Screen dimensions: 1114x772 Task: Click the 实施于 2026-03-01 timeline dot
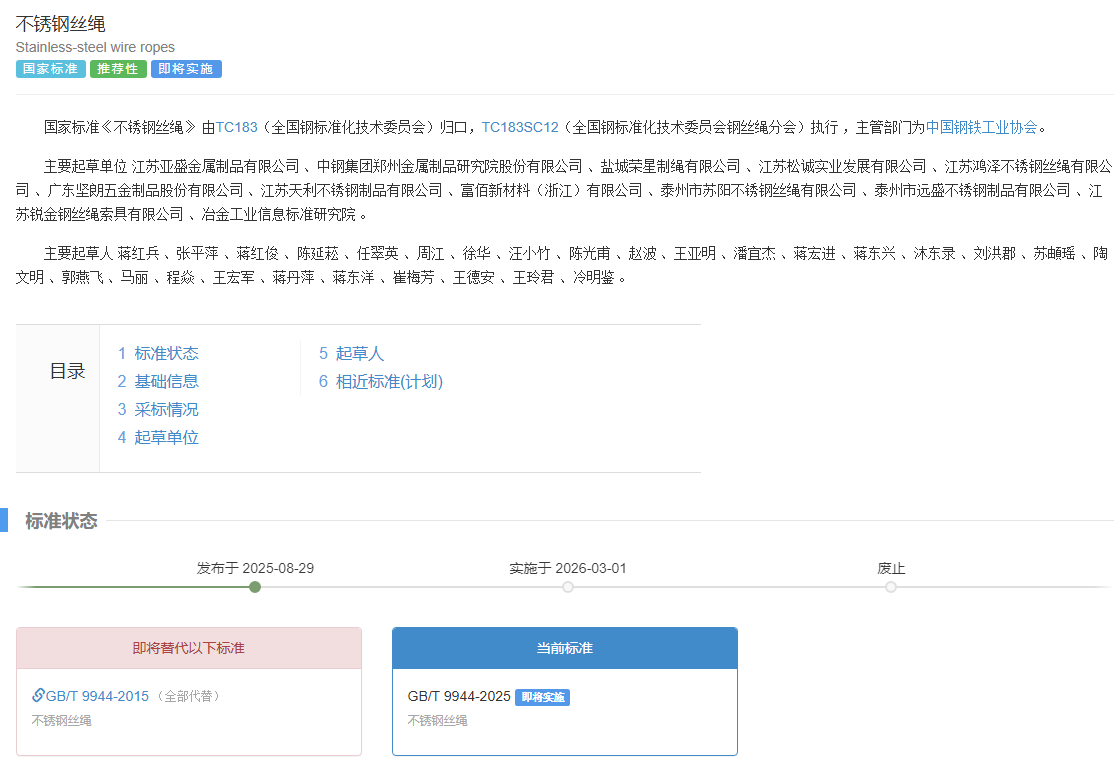(568, 587)
